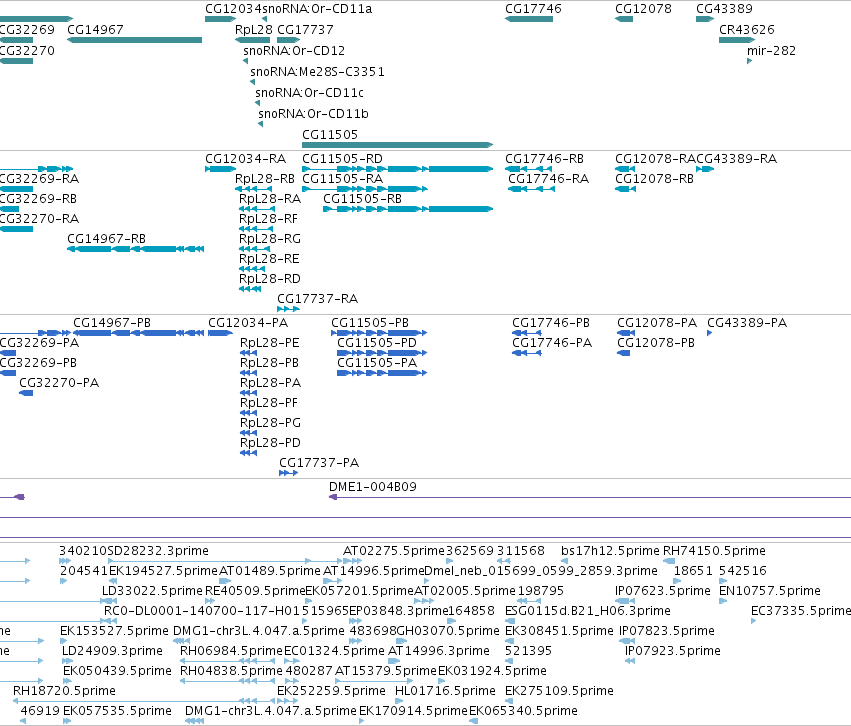Click the RH74150.5prime EST label
This screenshot has width=851, height=726.
coord(714,551)
